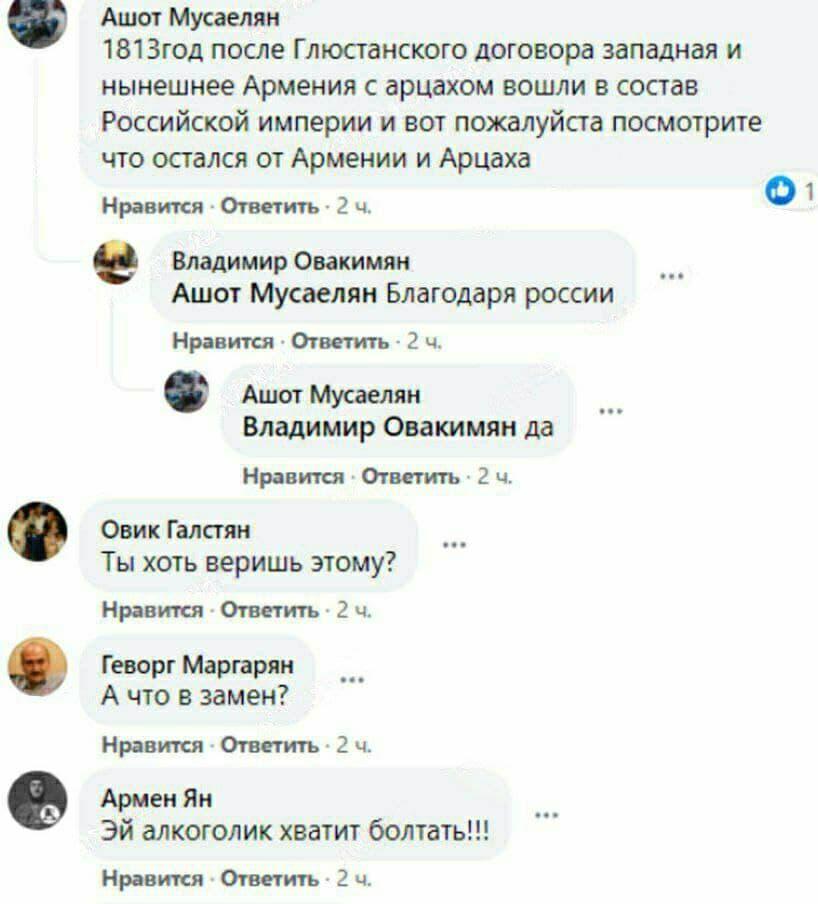Reply to 'А что в замен?' comment
The width and height of the screenshot is (818, 904).
tap(270, 745)
